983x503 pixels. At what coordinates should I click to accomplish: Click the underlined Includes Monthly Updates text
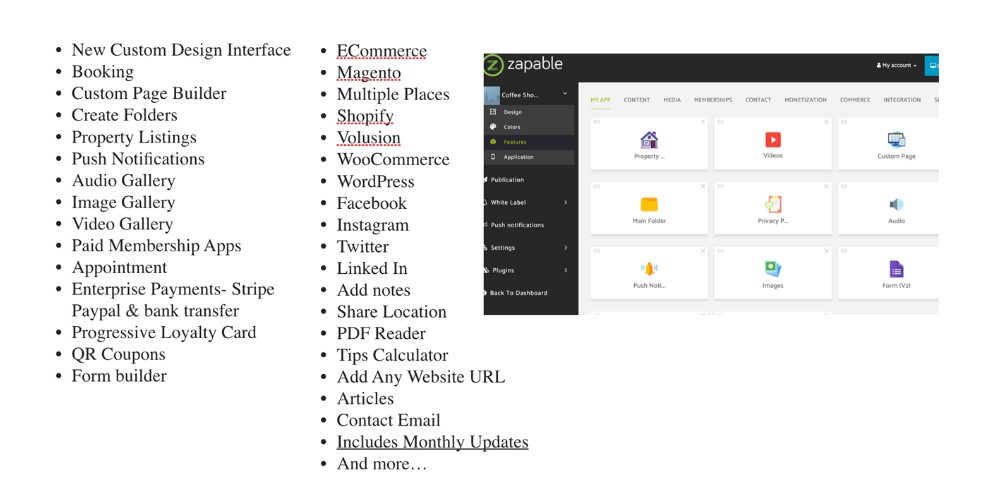click(x=433, y=442)
